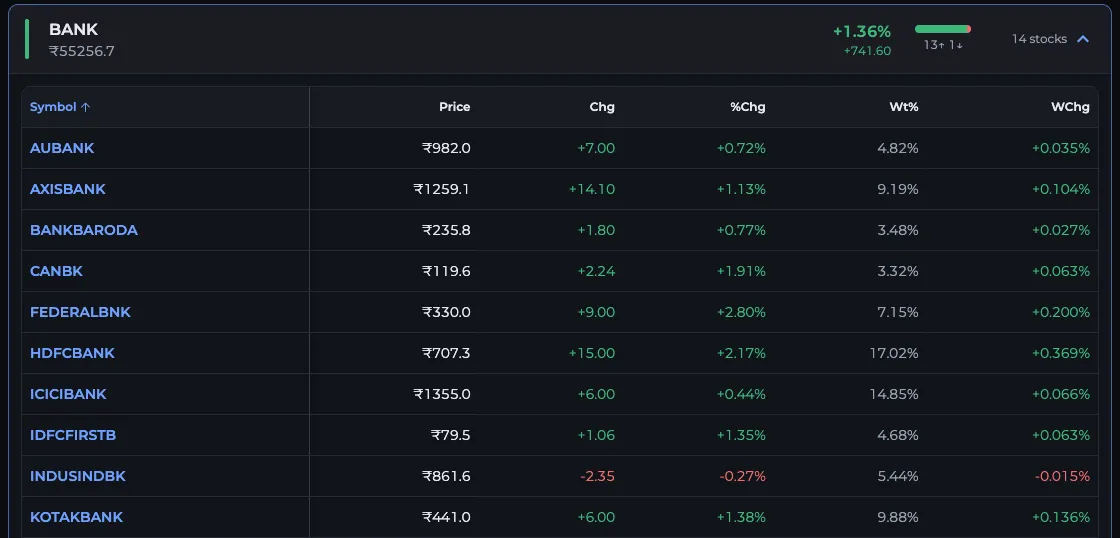Click HDFCBANK percent change +2.17%

tap(741, 353)
